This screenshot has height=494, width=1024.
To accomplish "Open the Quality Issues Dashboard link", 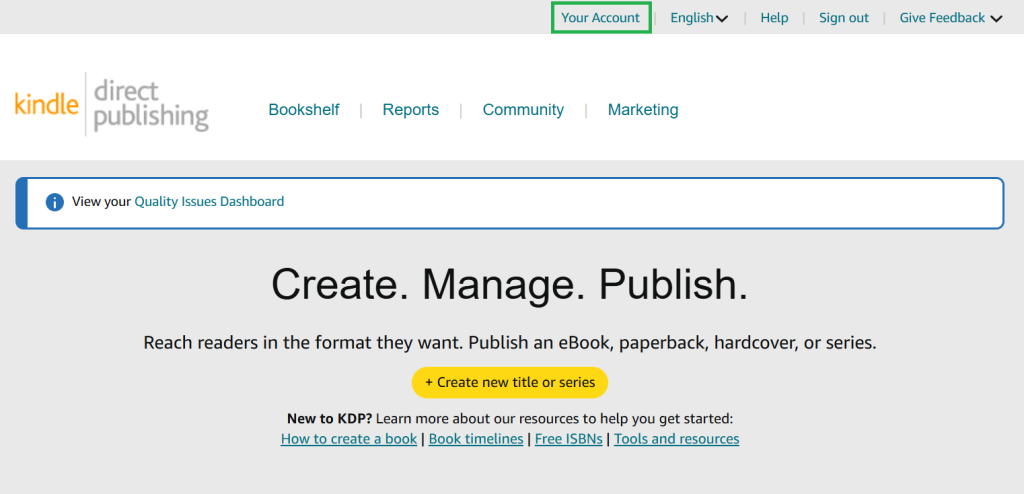I will tap(209, 201).
